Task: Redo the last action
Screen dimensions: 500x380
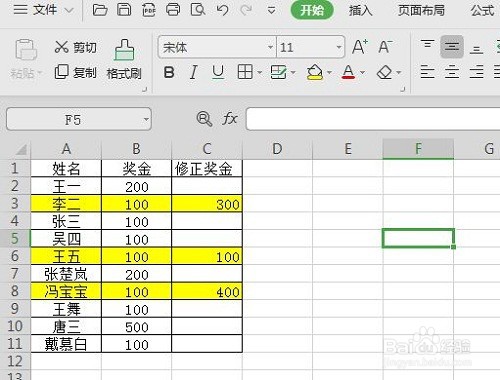Action: click(x=246, y=10)
